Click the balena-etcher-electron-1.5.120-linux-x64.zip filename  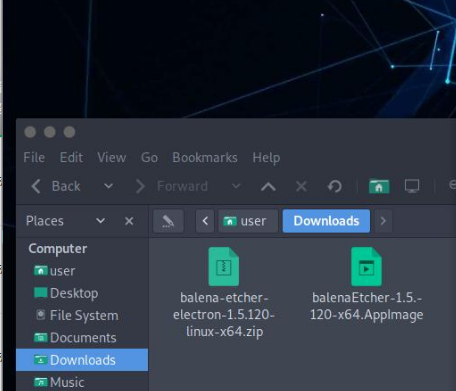click(224, 315)
